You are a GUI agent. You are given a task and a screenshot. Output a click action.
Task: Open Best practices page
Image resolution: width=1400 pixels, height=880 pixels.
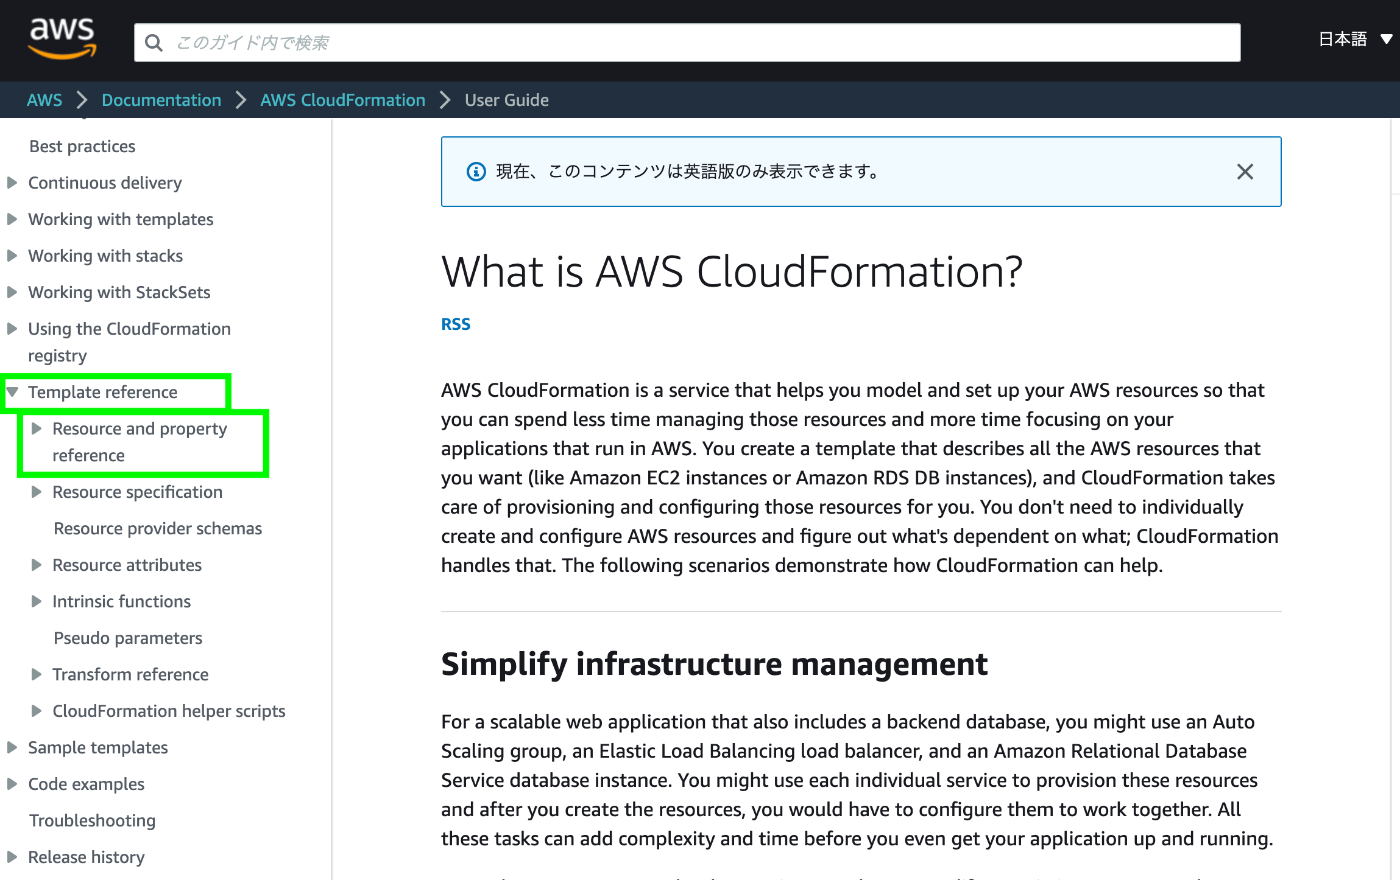click(82, 146)
